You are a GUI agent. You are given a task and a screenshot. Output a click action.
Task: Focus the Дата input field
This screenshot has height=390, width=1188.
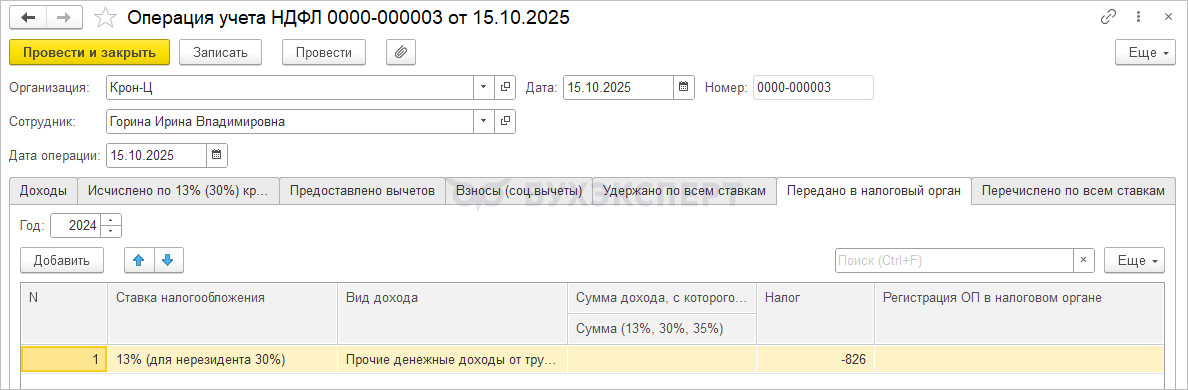[x=618, y=87]
